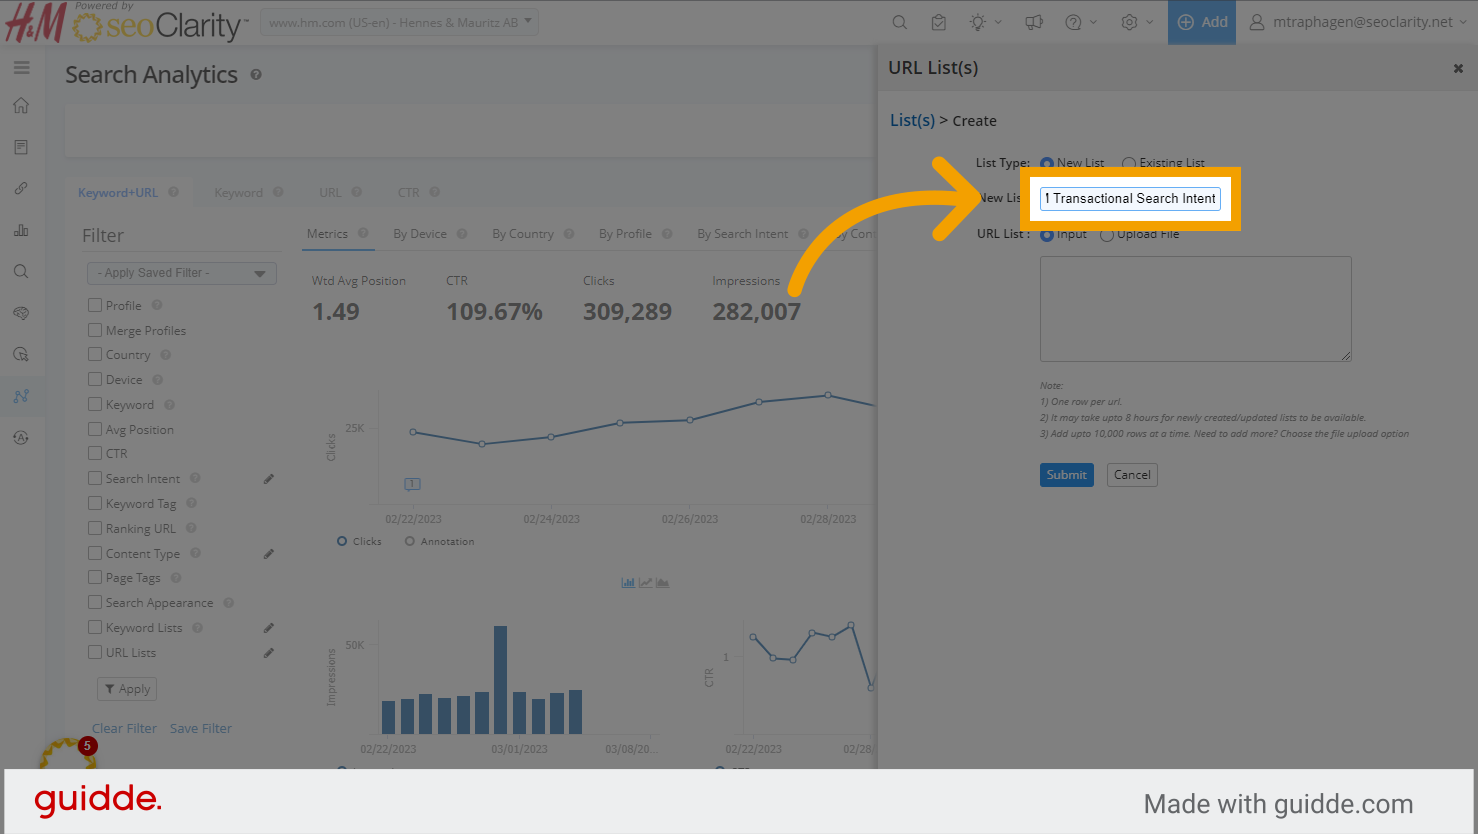Toggle the Annotation legend item
Screen dimensions: 1478x834
[x=440, y=541]
